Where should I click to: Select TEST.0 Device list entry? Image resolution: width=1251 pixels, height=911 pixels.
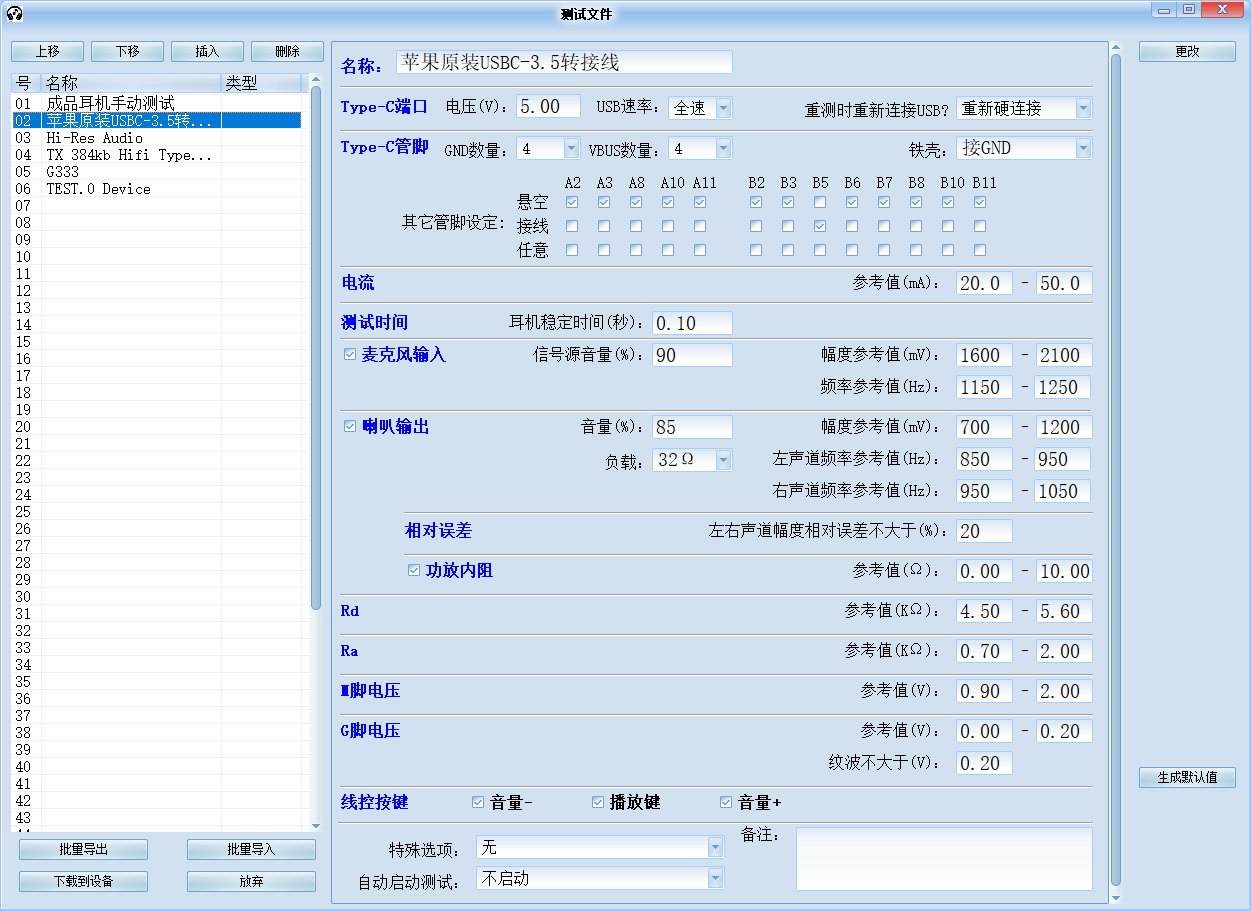(98, 189)
